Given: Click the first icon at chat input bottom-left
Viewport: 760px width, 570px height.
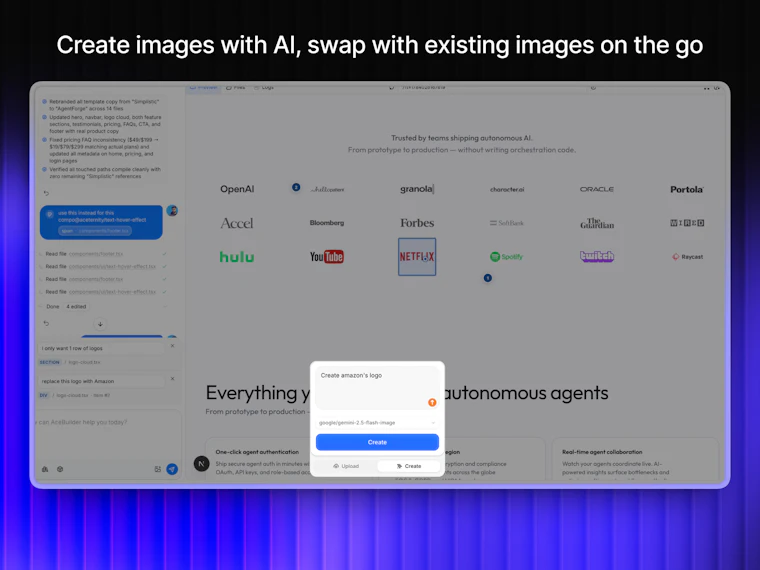Looking at the screenshot, I should pos(45,469).
